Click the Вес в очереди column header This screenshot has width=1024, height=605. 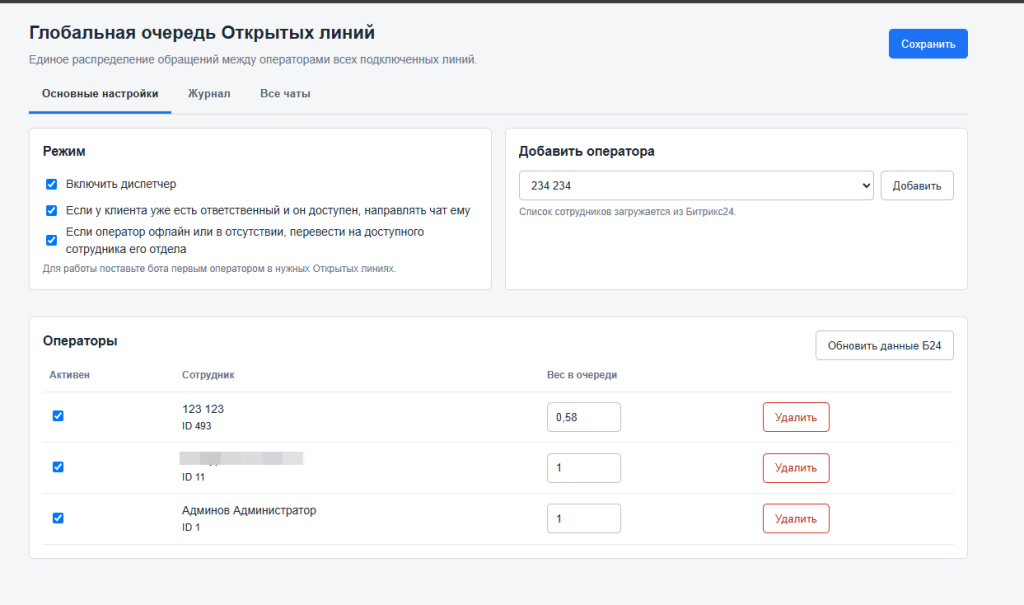click(x=582, y=375)
